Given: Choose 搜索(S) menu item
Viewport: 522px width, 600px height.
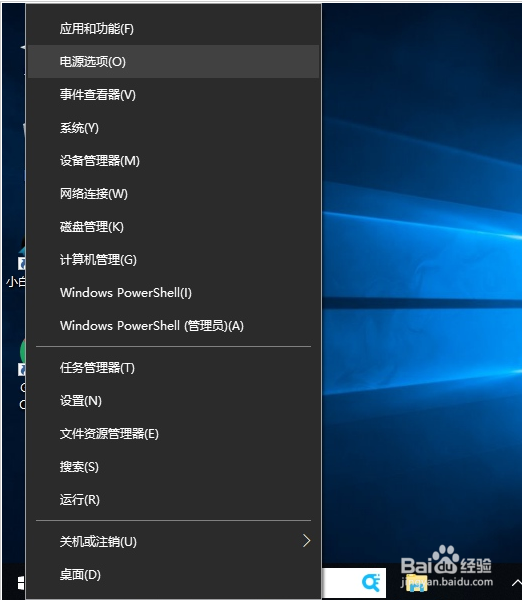Looking at the screenshot, I should 173,466.
